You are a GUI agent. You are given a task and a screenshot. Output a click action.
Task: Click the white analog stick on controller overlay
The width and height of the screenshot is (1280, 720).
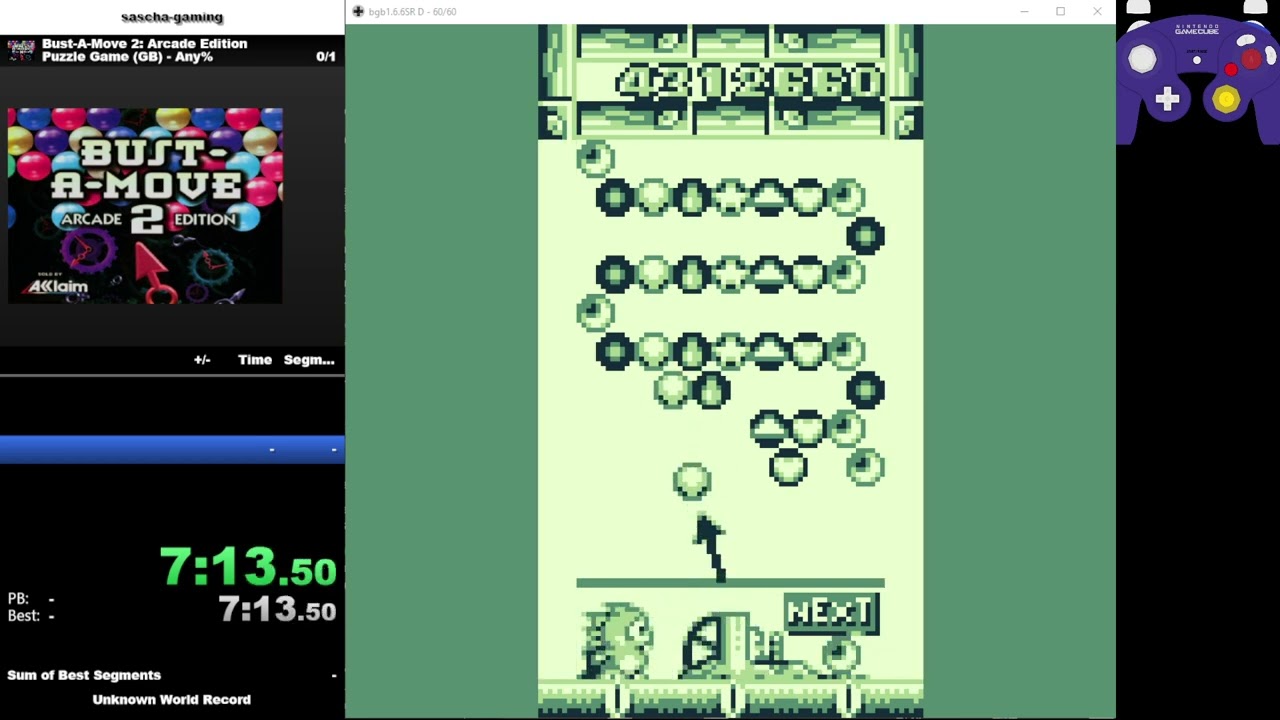[1142, 60]
